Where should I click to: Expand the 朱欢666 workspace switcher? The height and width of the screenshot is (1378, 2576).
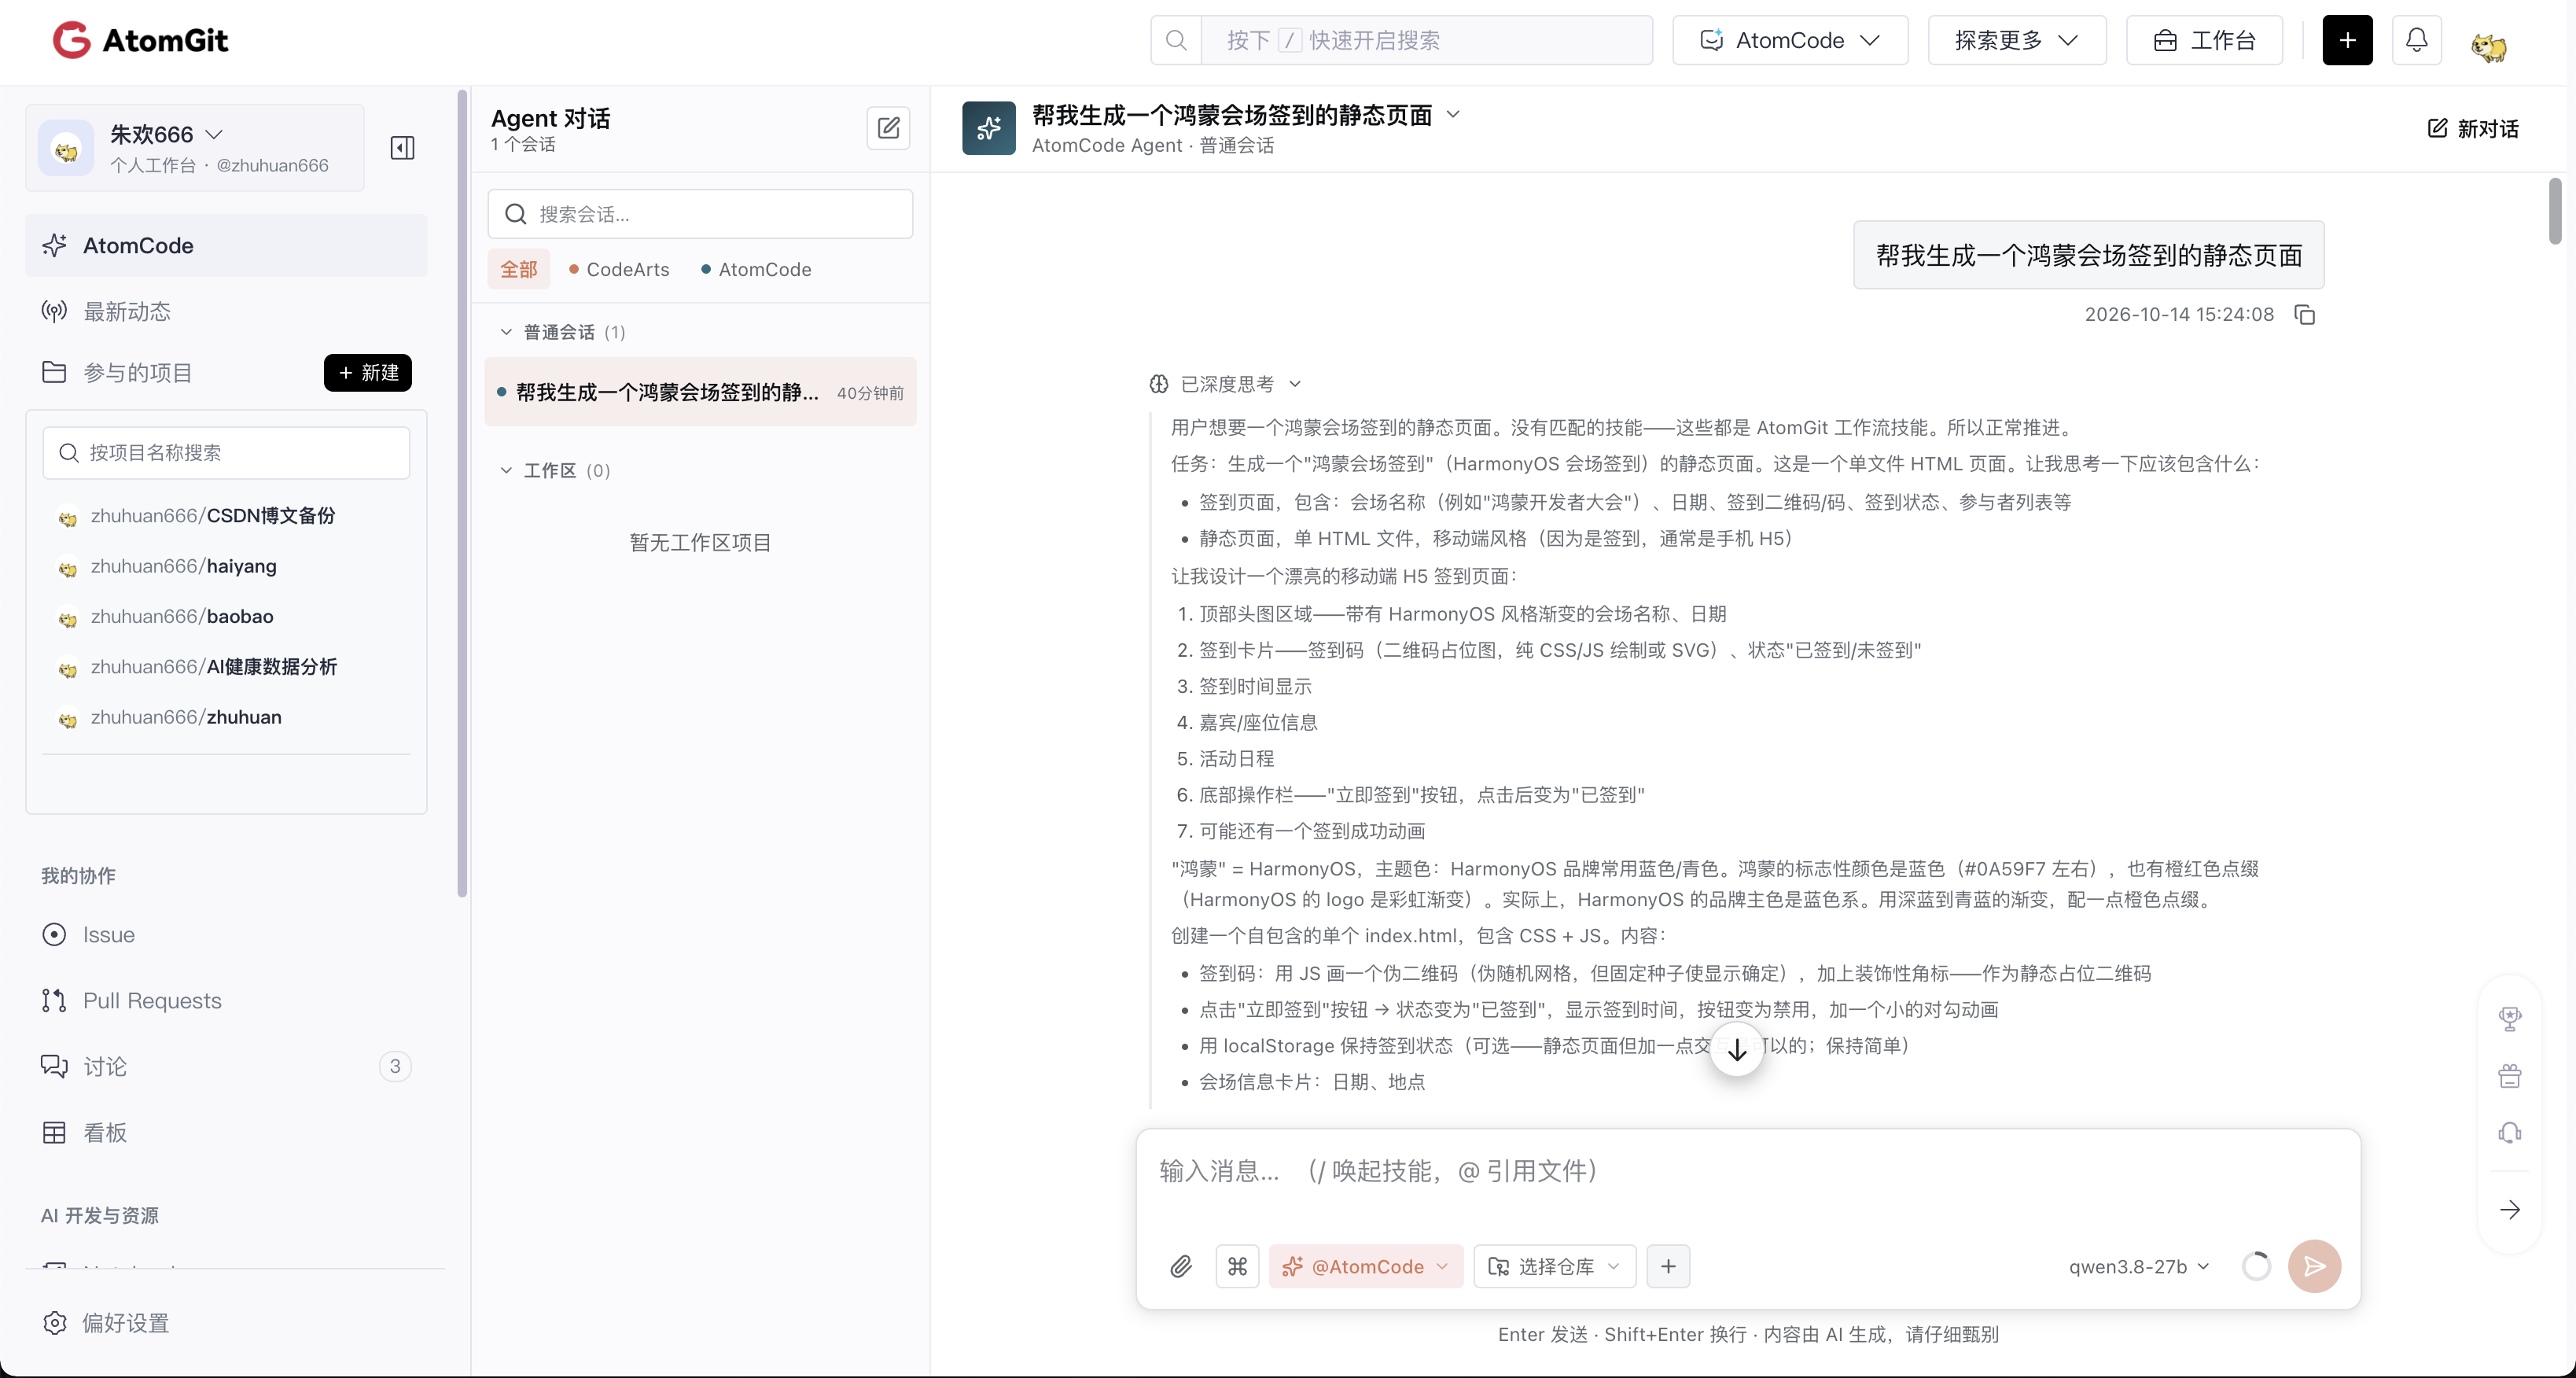pos(195,148)
